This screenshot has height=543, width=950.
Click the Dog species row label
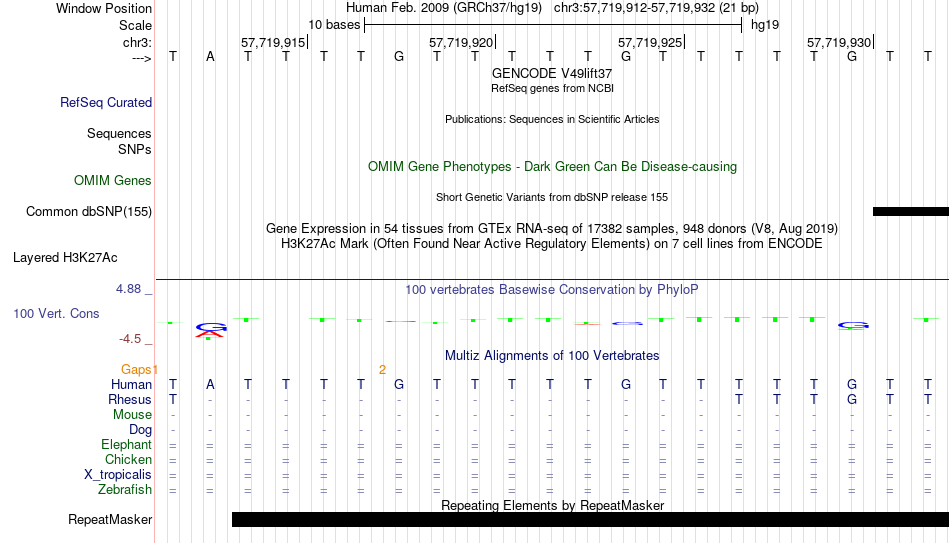tap(141, 430)
